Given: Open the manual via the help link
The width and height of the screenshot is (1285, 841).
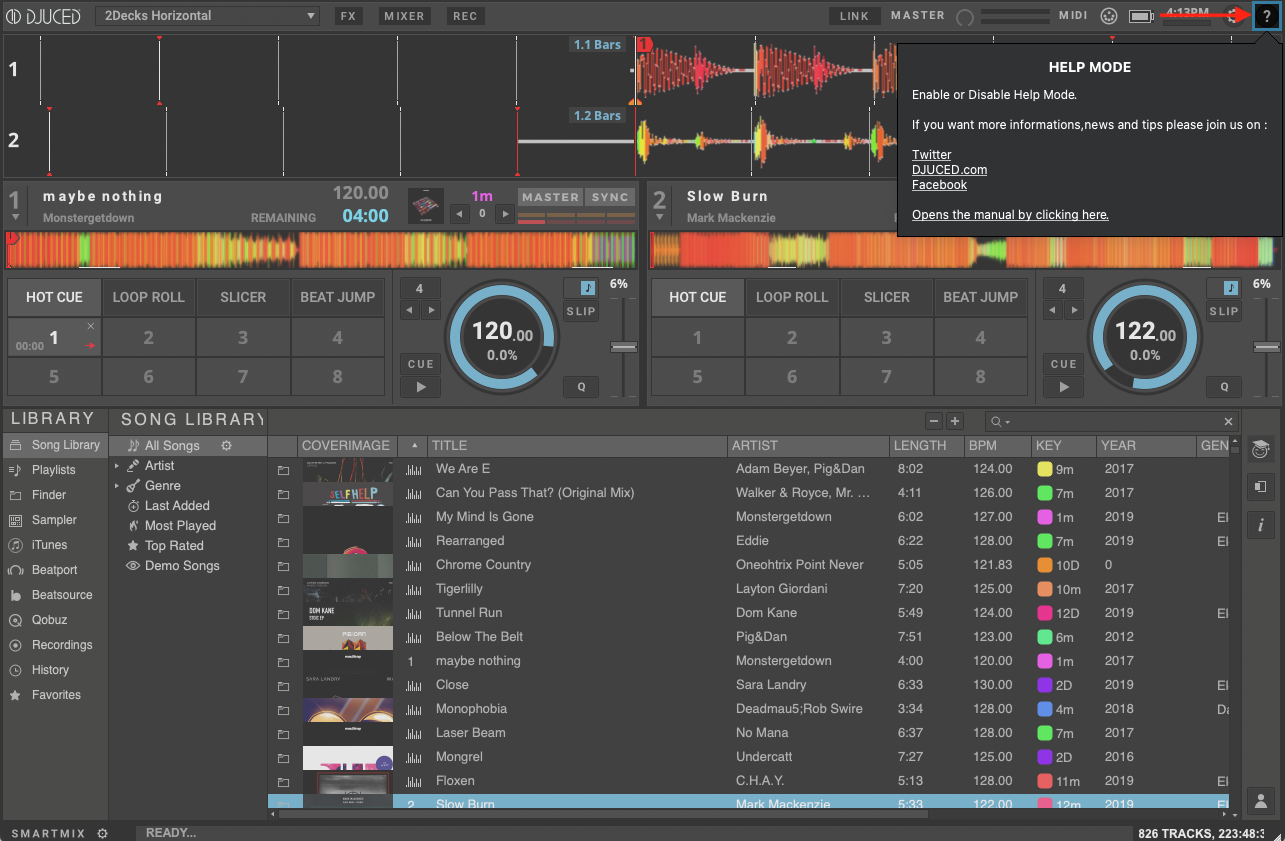Looking at the screenshot, I should (1010, 215).
